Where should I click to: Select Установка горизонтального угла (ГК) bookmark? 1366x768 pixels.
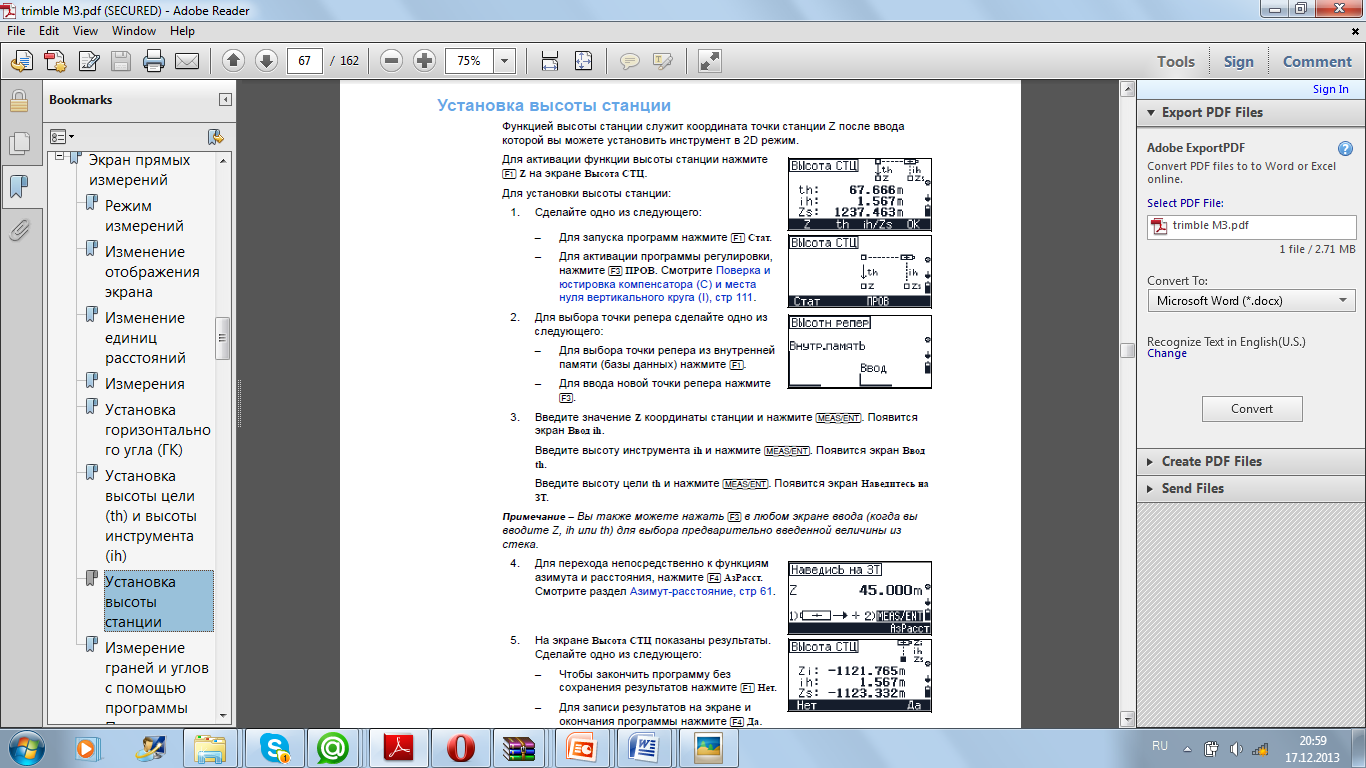[x=158, y=430]
